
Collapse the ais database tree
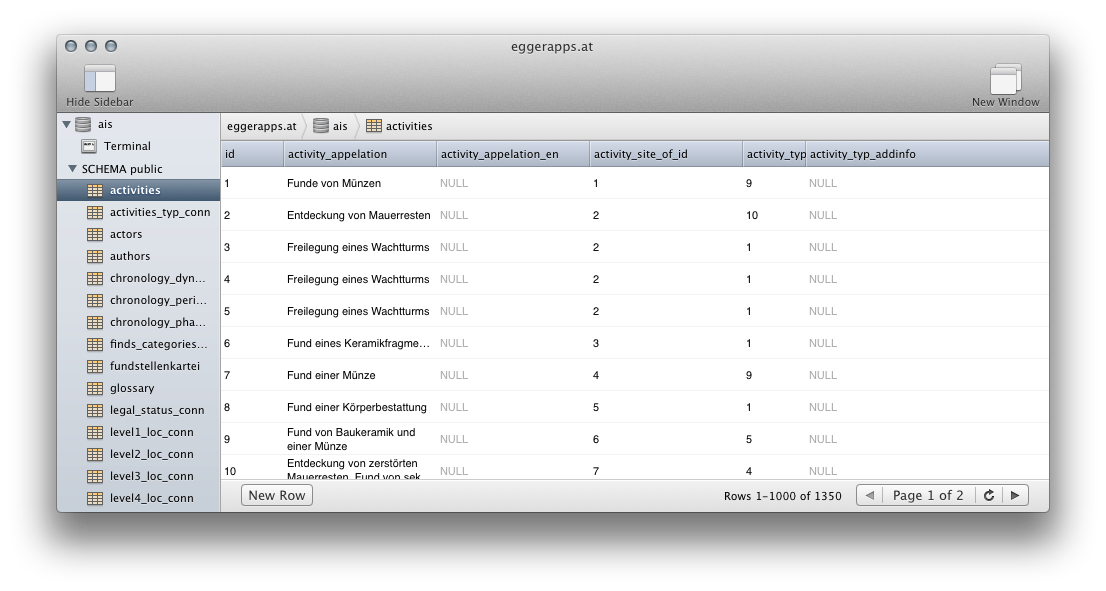(x=66, y=125)
